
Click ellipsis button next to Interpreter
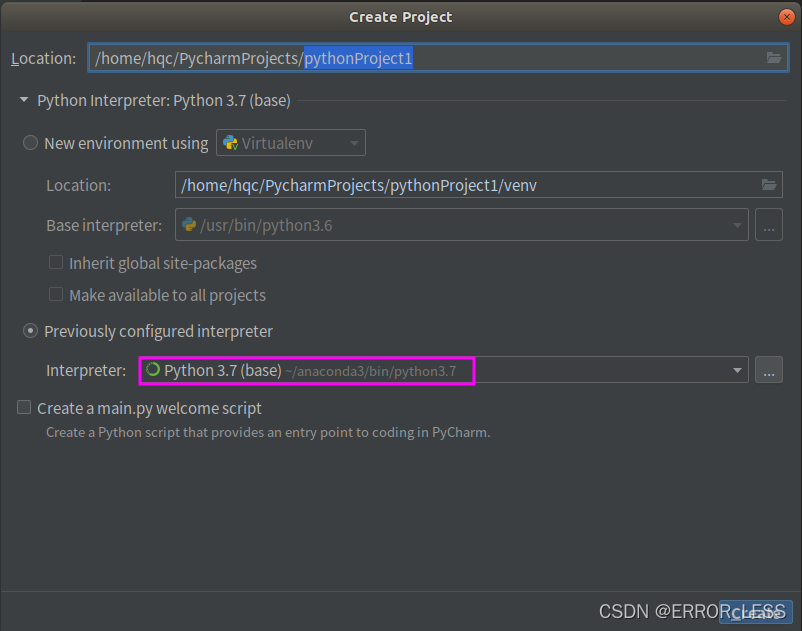point(769,370)
